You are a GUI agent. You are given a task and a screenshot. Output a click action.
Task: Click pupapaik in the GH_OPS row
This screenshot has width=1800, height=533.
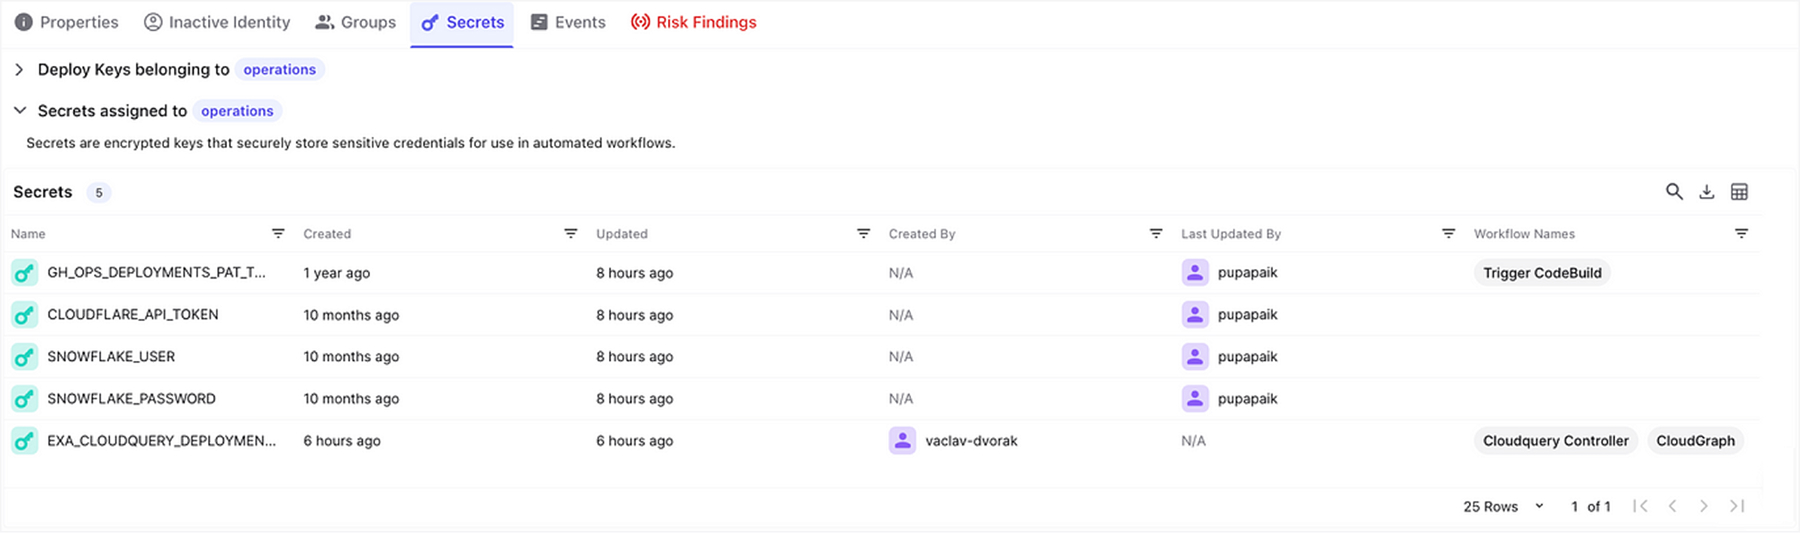coord(1247,272)
